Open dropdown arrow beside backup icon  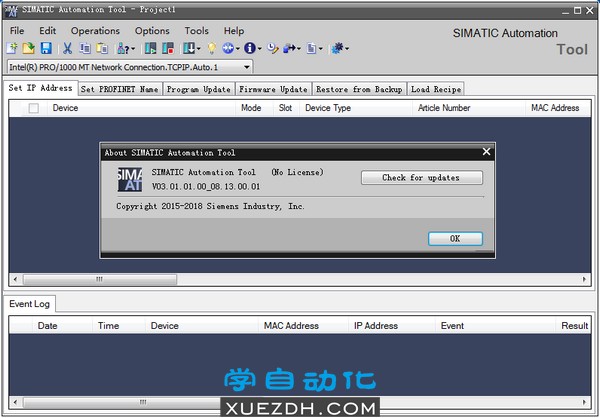[x=299, y=49]
